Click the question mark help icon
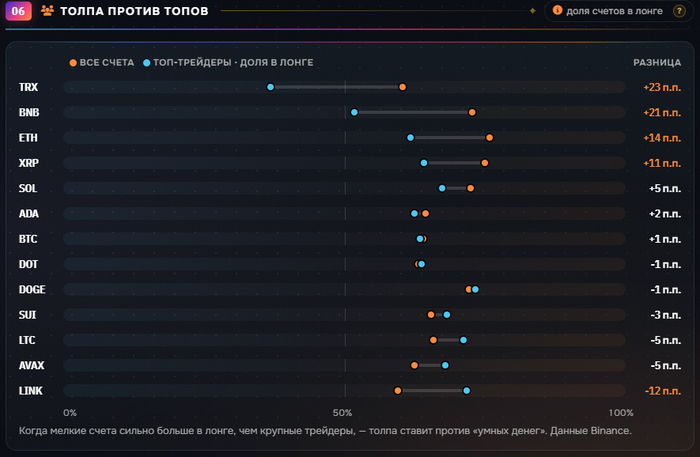Image resolution: width=700 pixels, height=457 pixels. coord(679,11)
